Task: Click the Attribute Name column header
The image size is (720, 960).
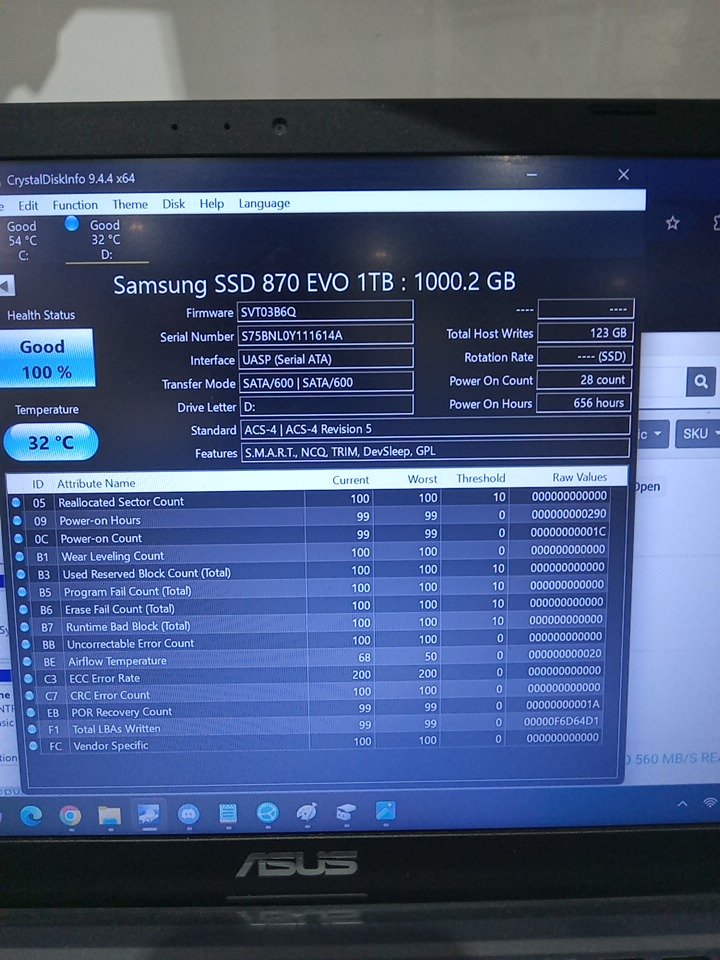Action: (96, 484)
